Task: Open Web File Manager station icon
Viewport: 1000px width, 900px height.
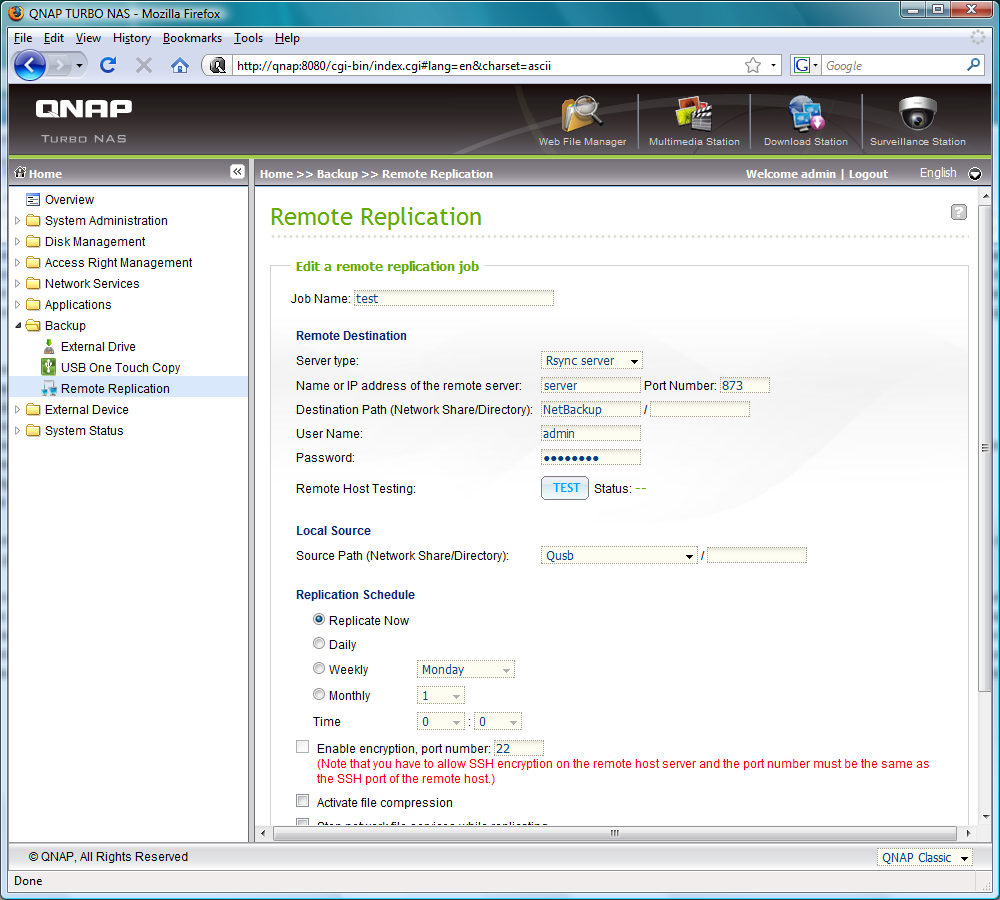Action: [x=582, y=114]
